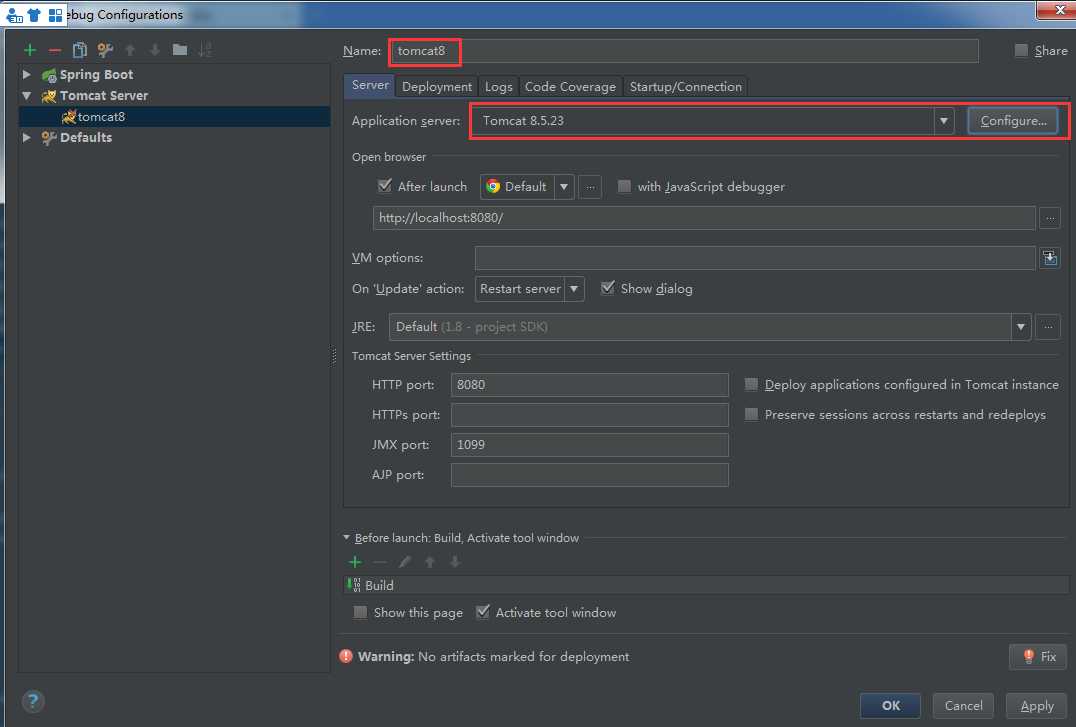Image resolution: width=1076 pixels, height=727 pixels.
Task: Click the Name field containing tomcat8
Action: click(683, 51)
